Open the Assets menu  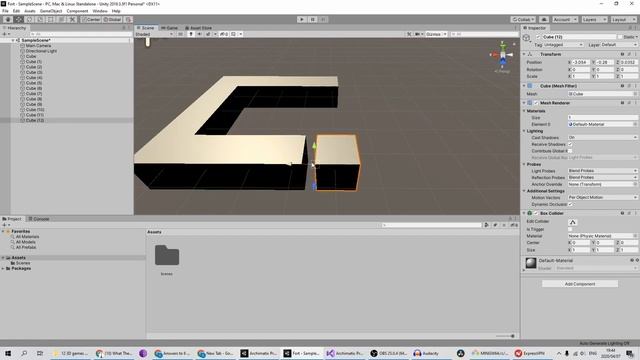[30, 11]
